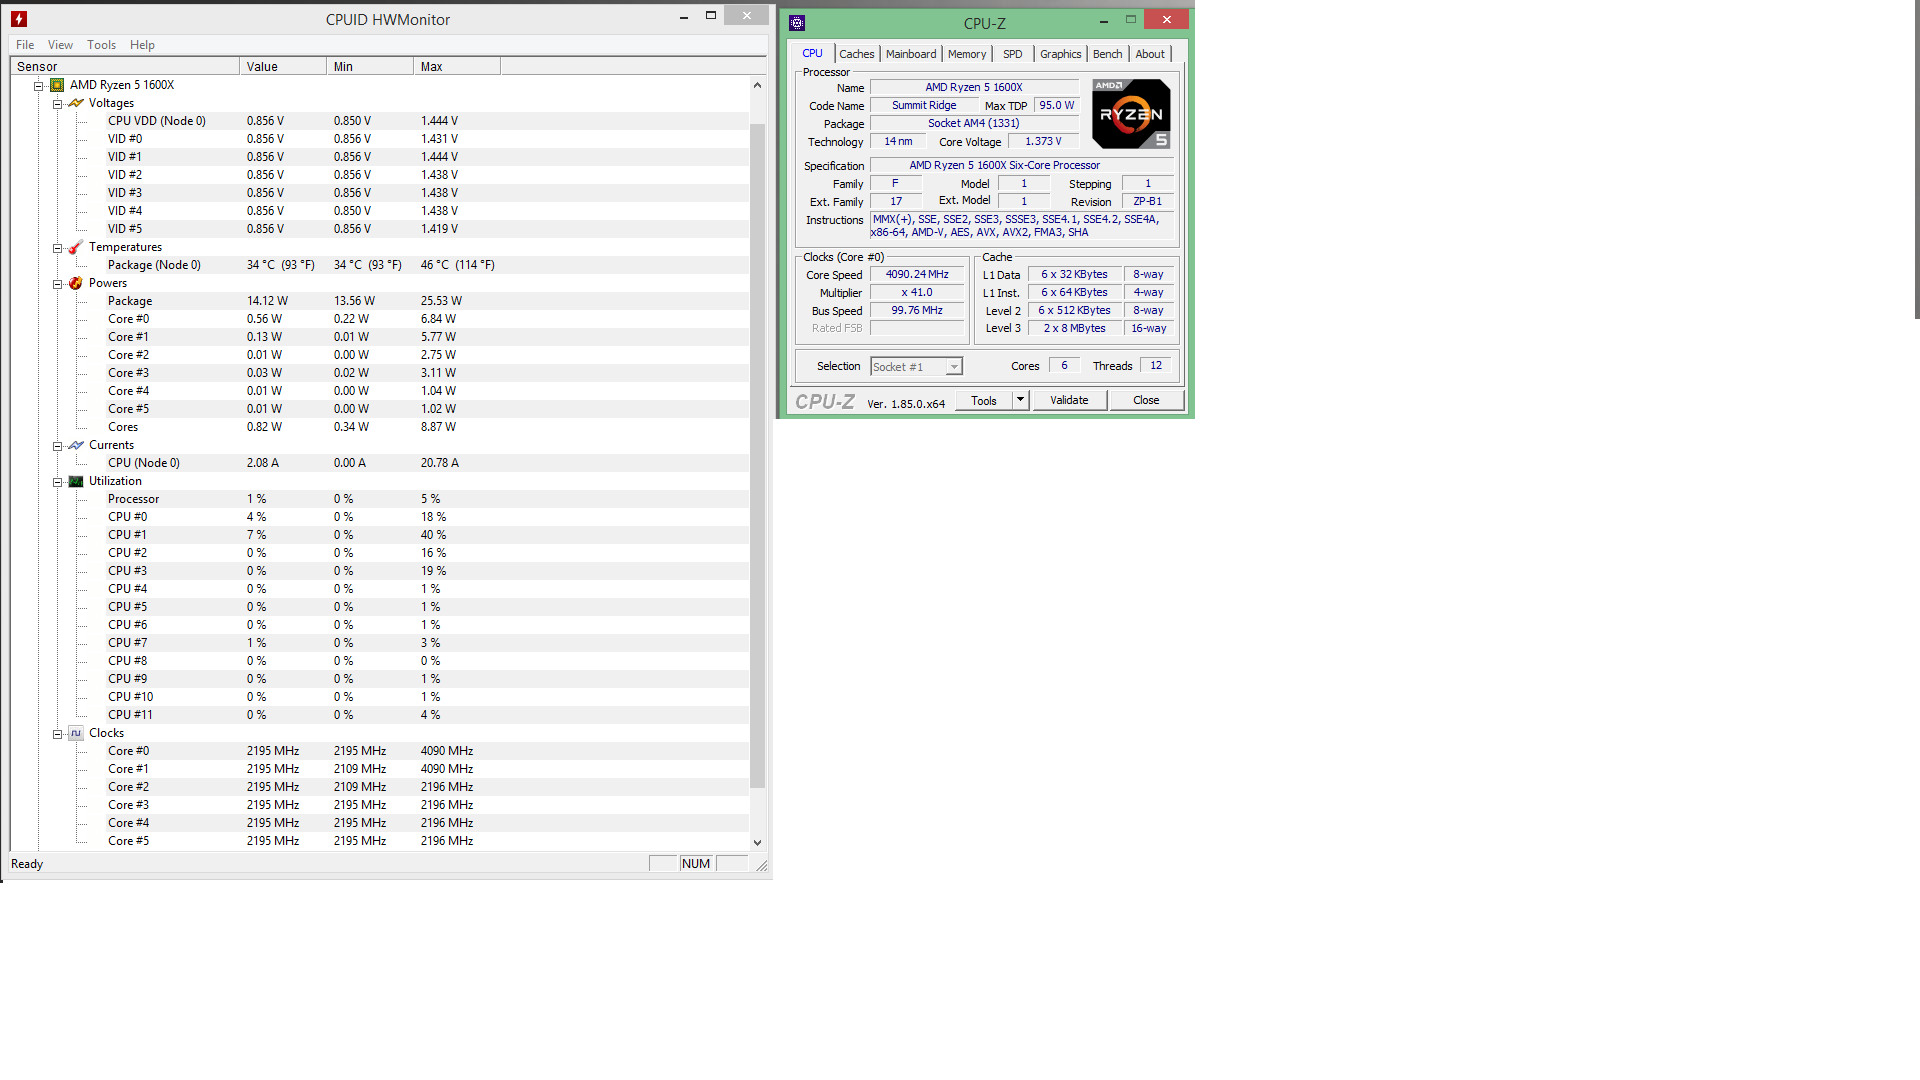The height and width of the screenshot is (1080, 1920).
Task: Open the View menu in HWMonitor
Action: (x=60, y=45)
